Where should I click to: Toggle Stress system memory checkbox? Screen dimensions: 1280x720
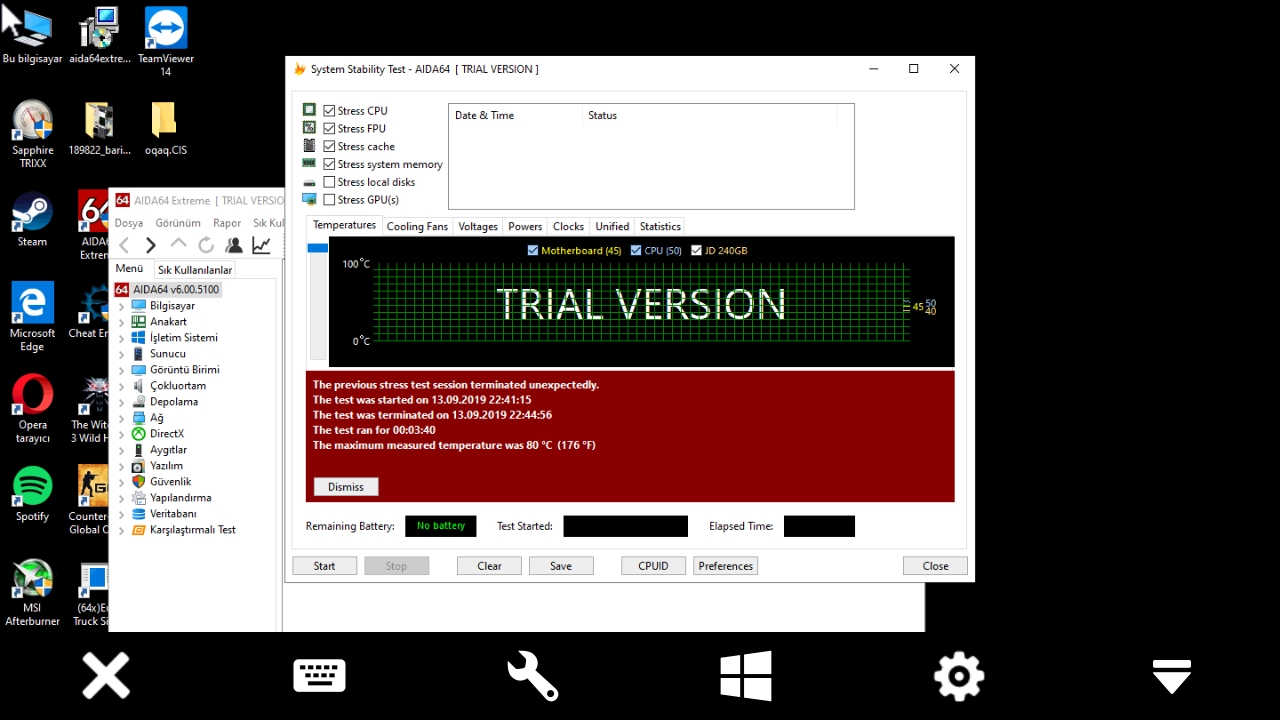click(329, 164)
